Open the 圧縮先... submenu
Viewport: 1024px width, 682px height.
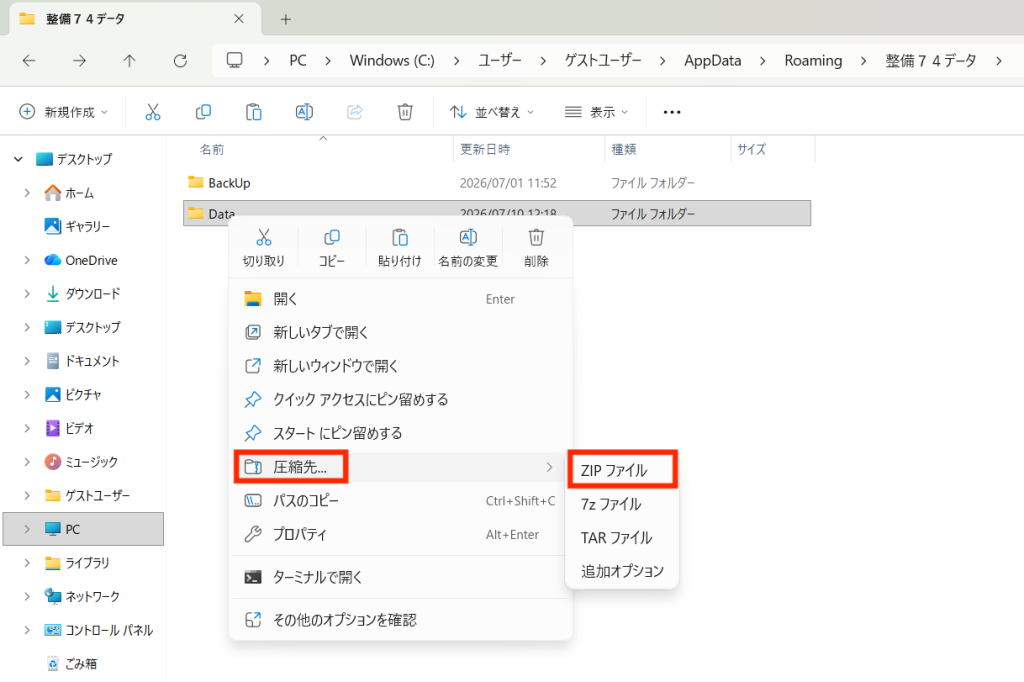(400, 467)
